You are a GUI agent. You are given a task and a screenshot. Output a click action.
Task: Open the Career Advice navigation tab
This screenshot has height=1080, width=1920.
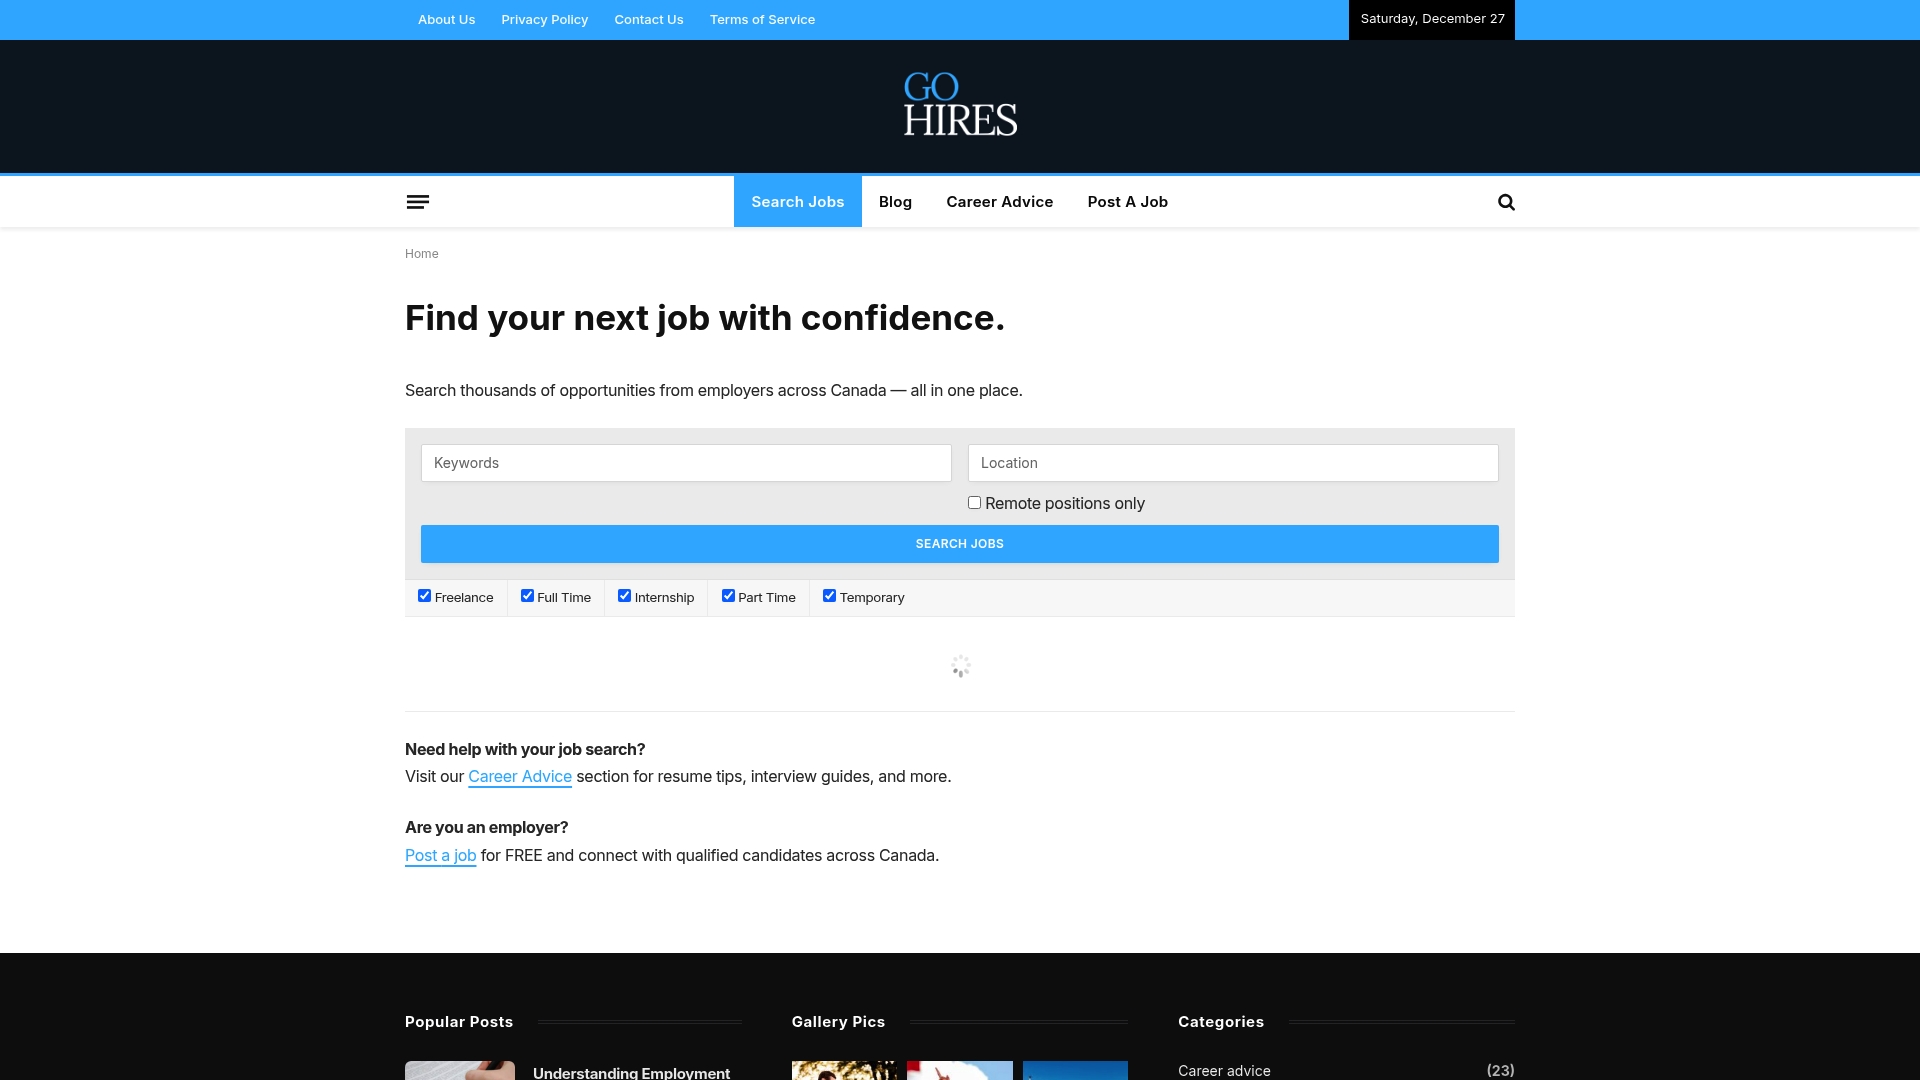pyautogui.click(x=999, y=201)
